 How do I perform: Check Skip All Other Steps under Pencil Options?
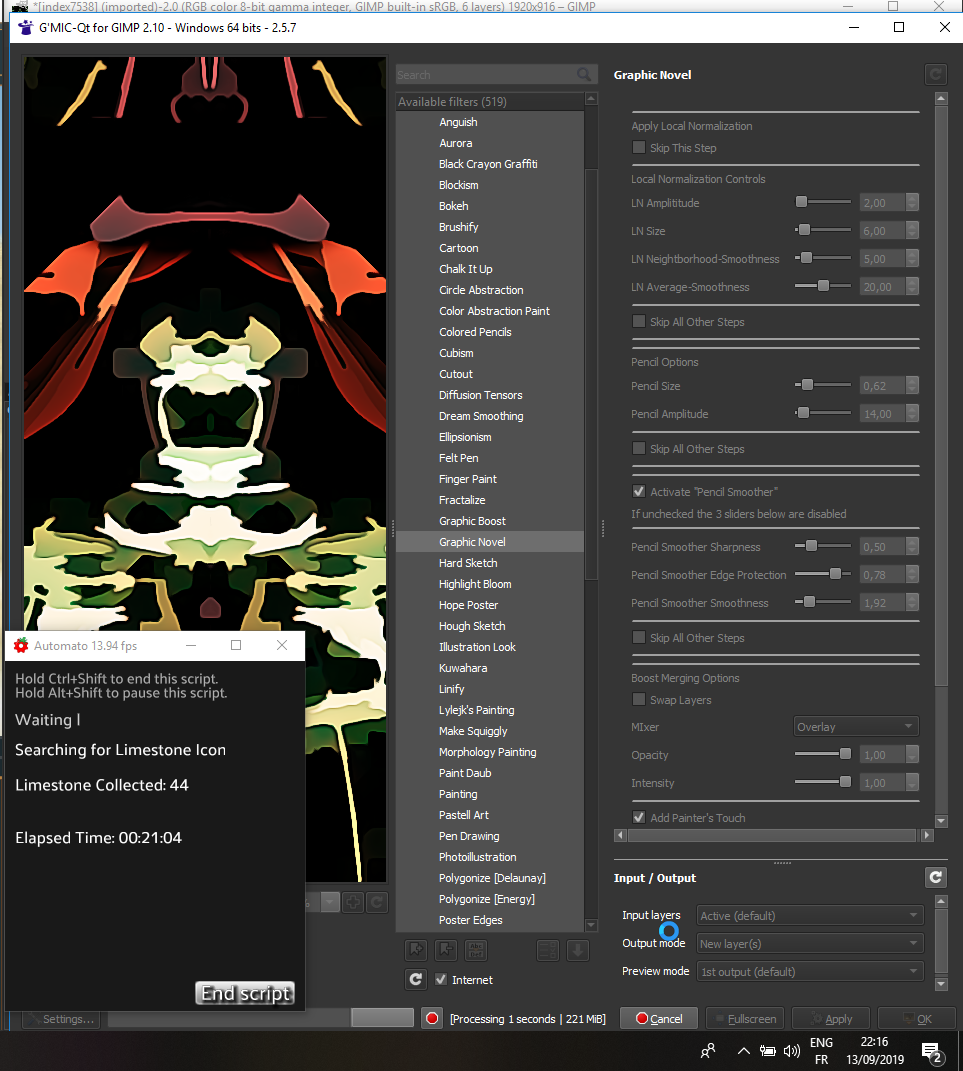(x=639, y=448)
